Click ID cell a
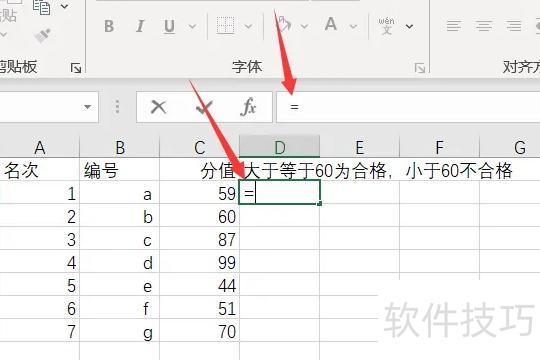The width and height of the screenshot is (540, 360). click(120, 193)
